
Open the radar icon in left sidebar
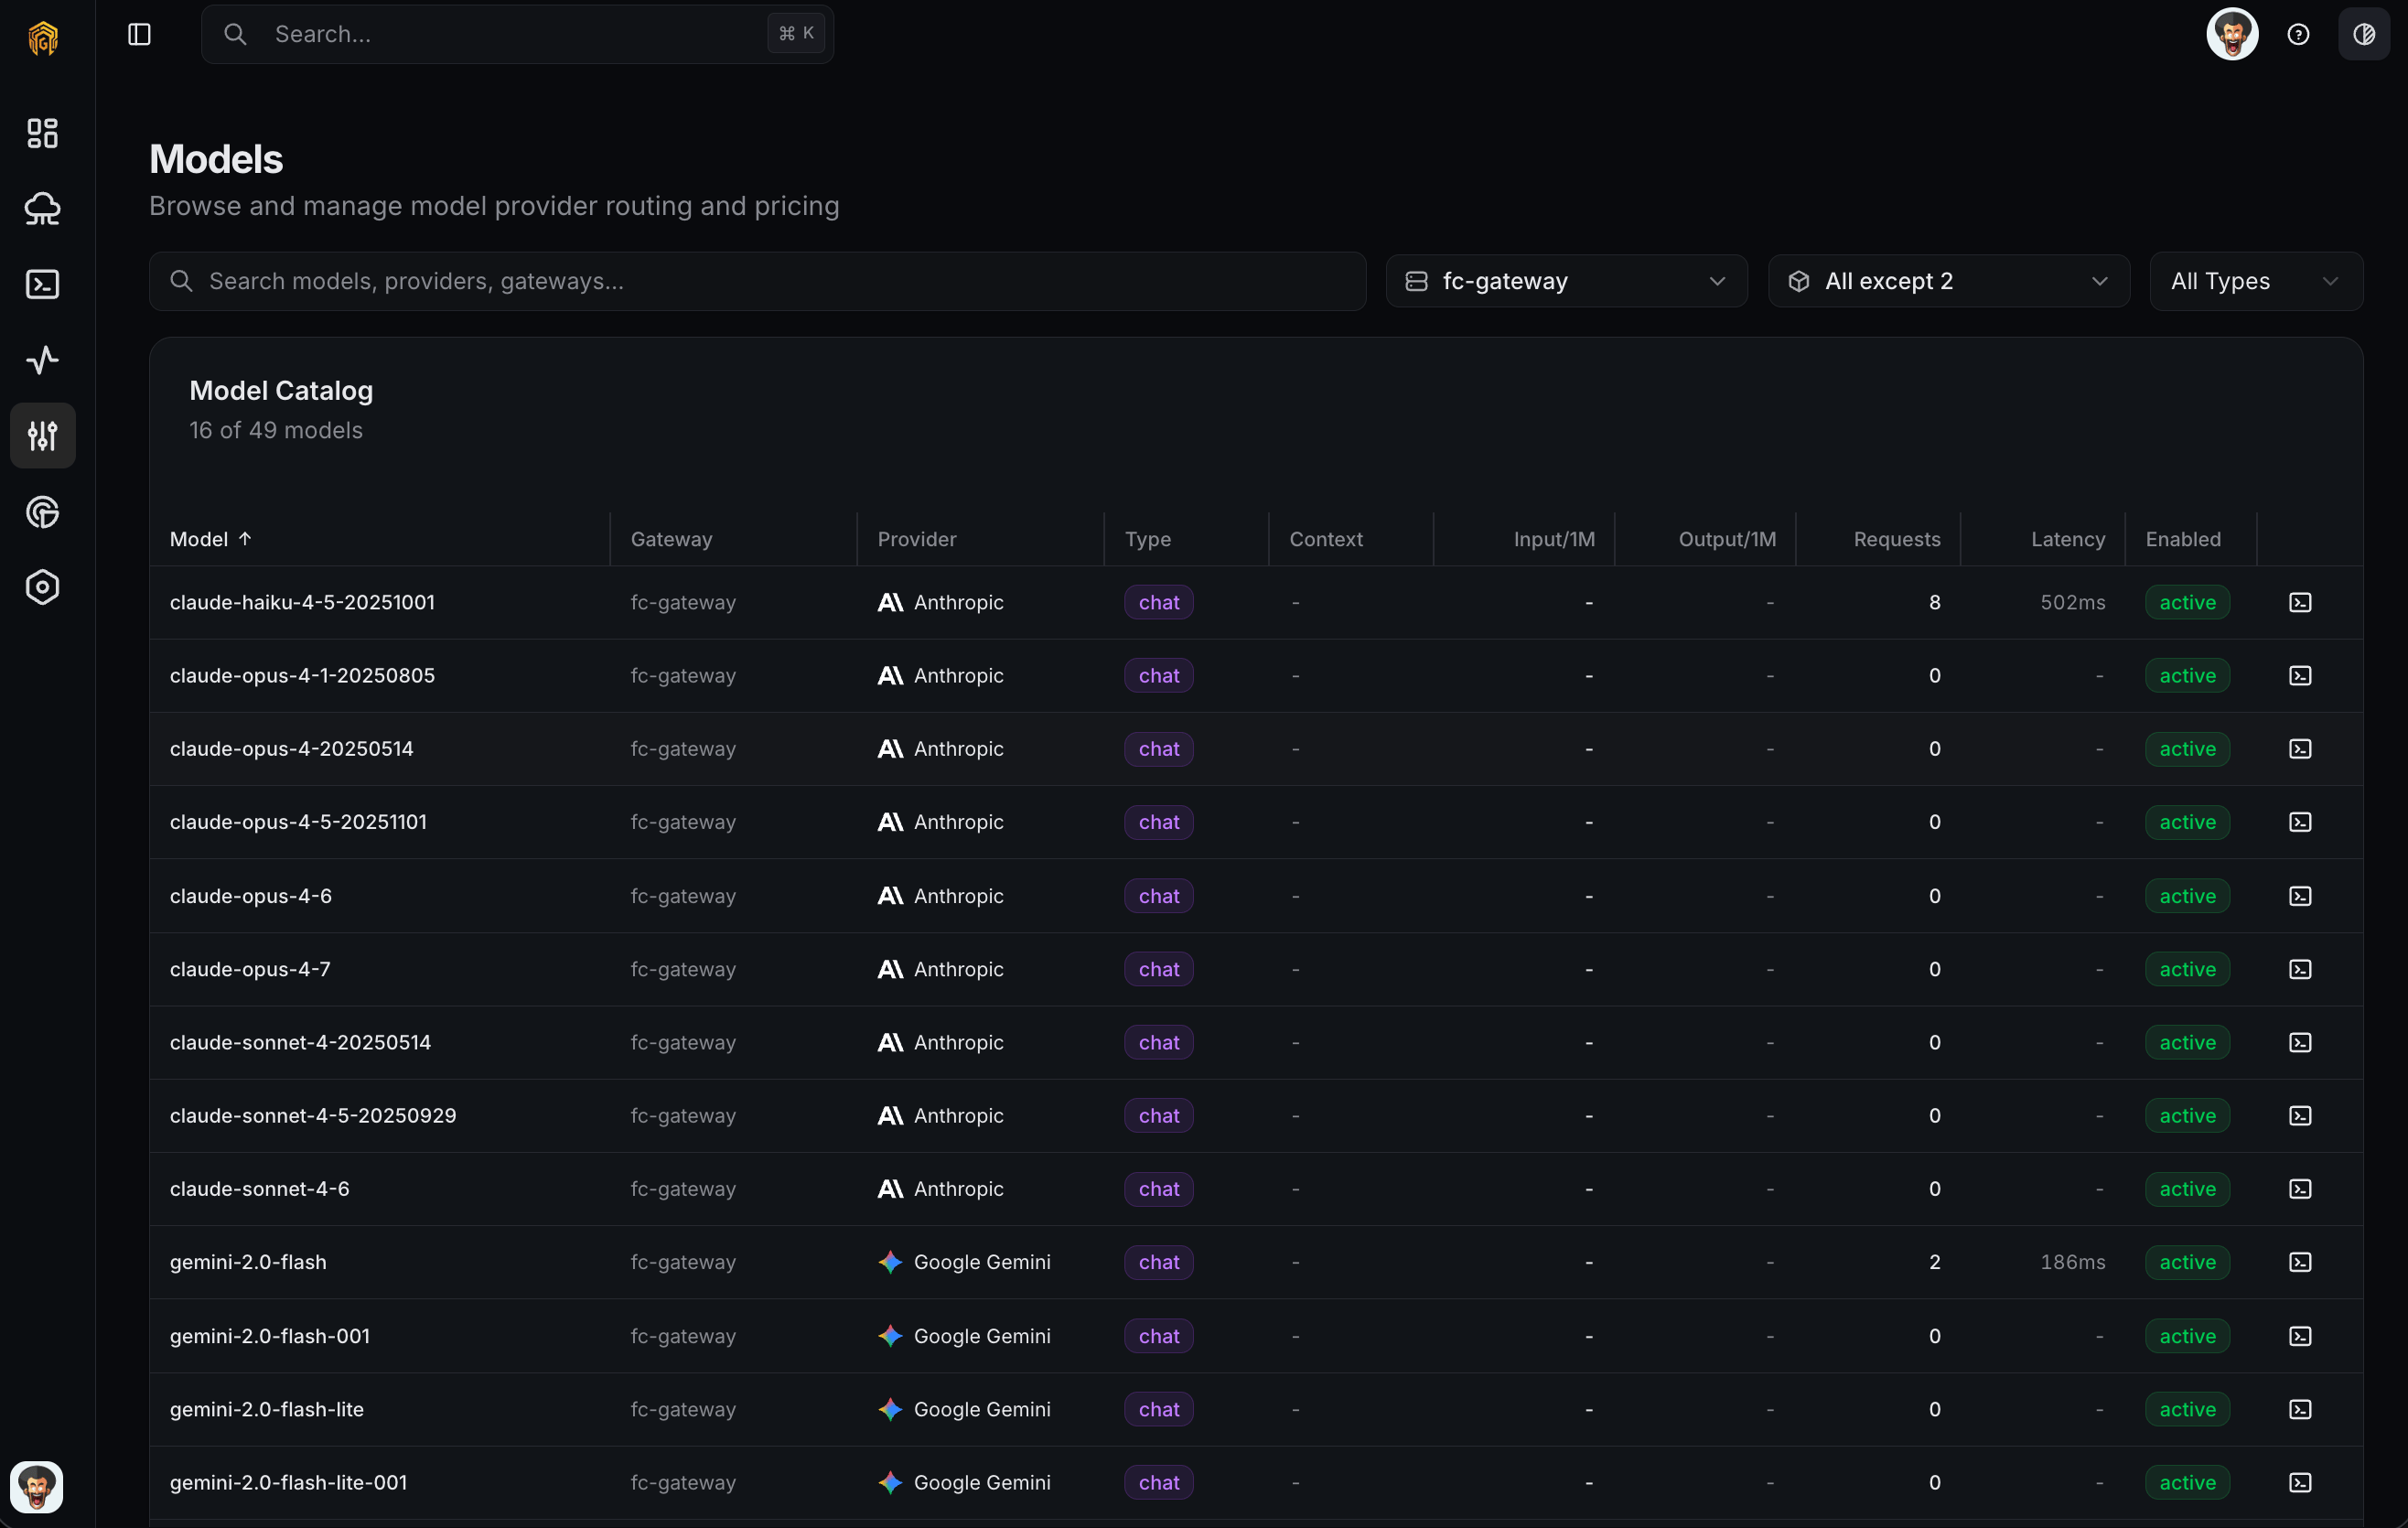point(42,511)
